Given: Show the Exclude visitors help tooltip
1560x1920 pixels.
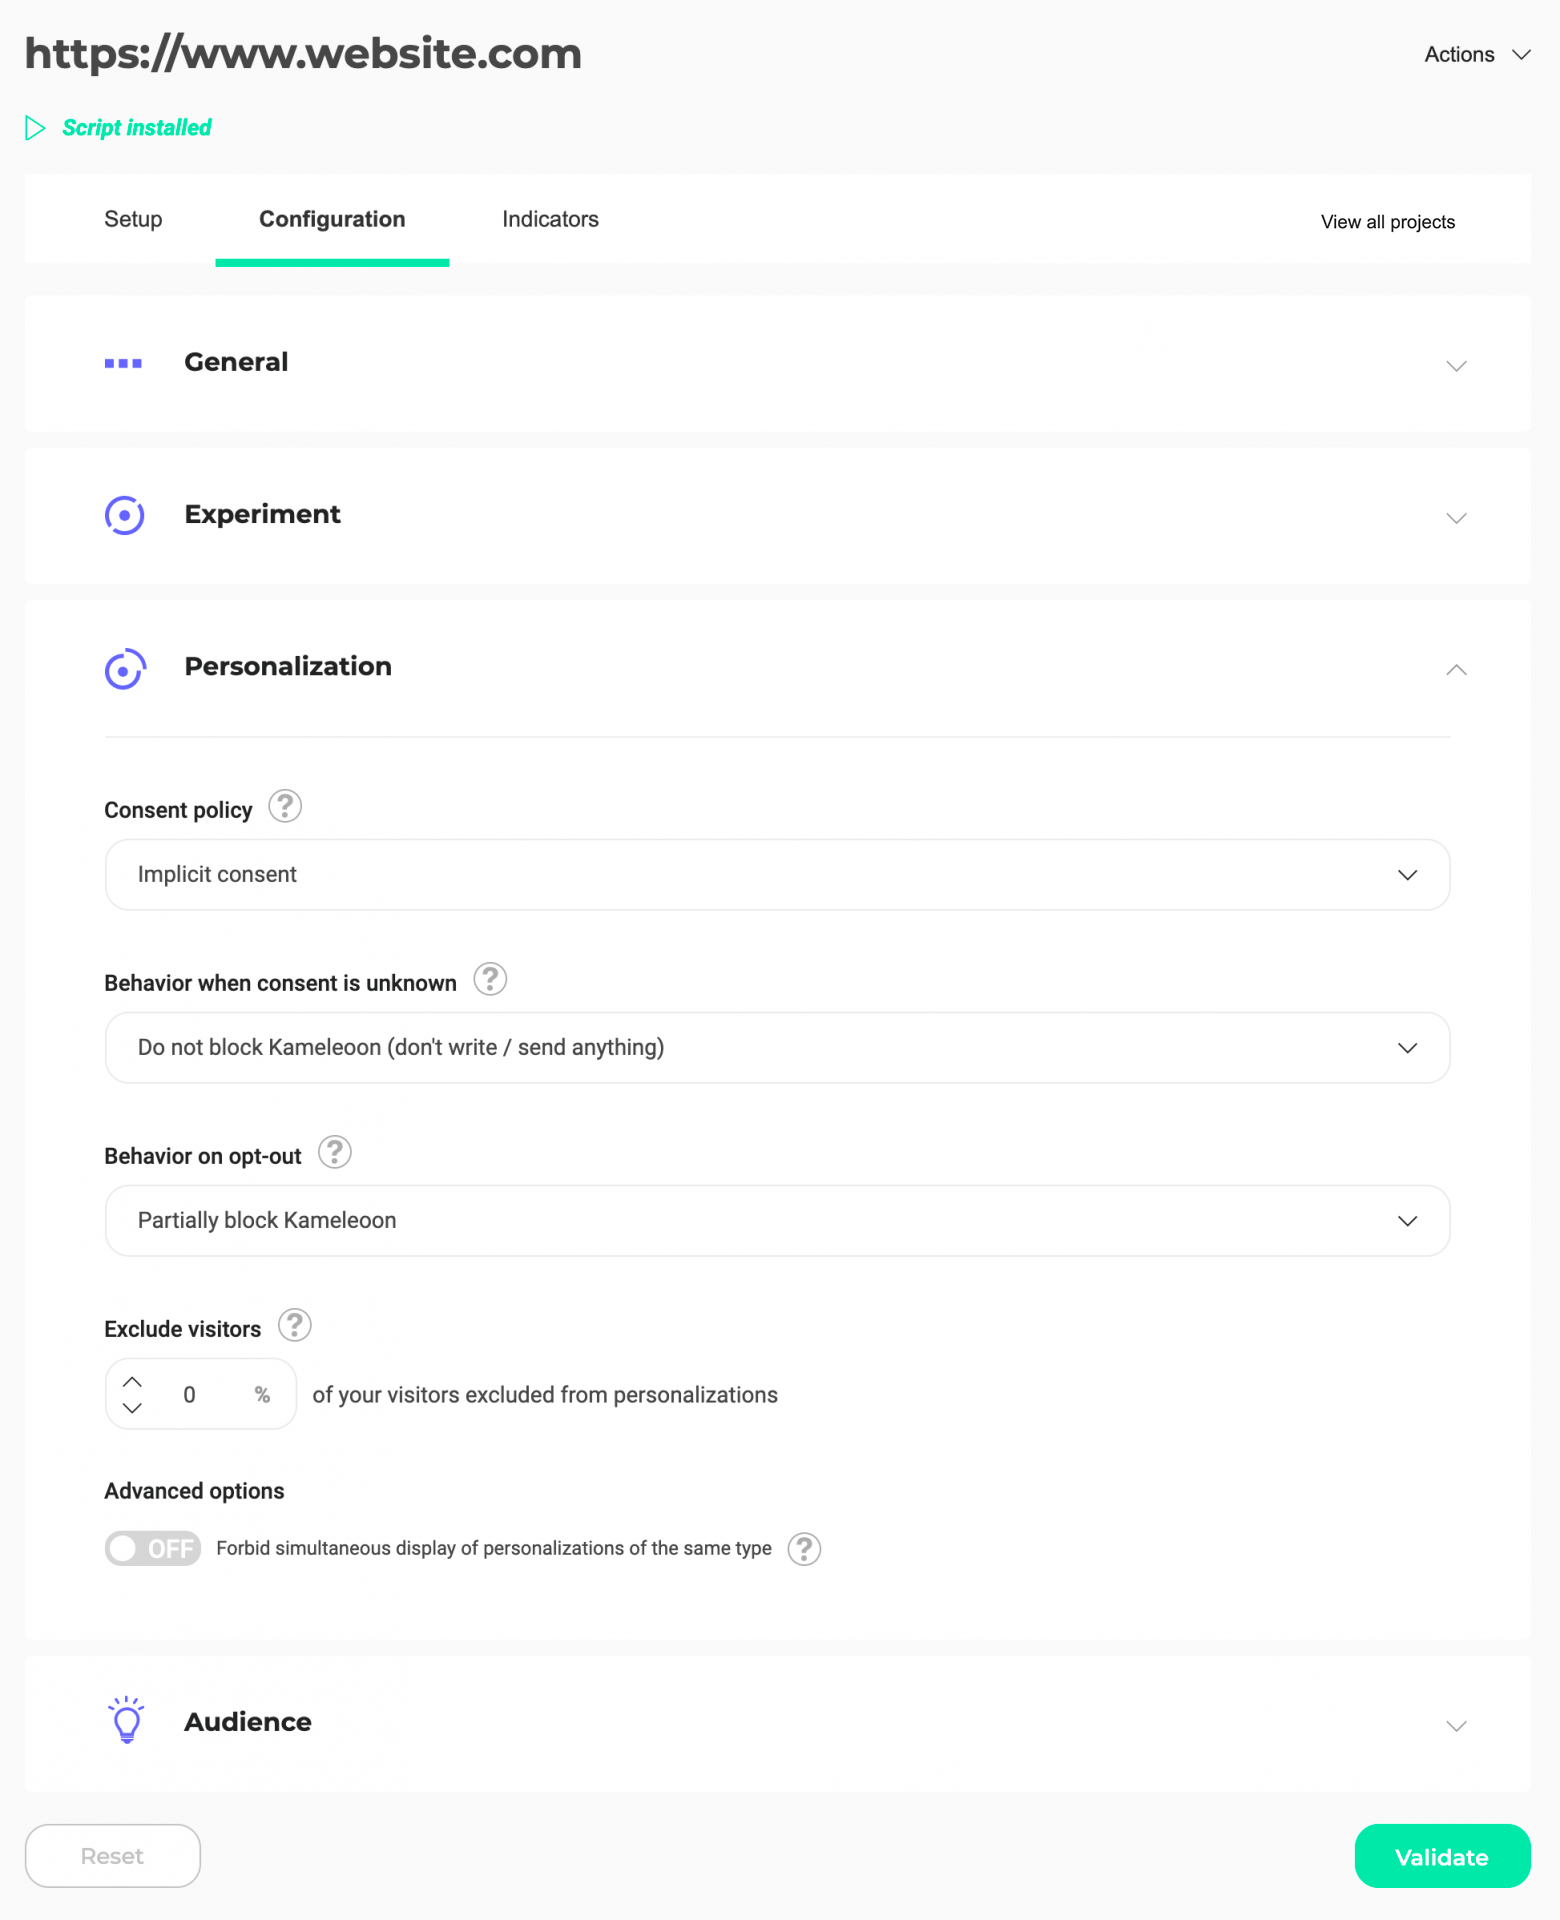Looking at the screenshot, I should pos(295,1325).
